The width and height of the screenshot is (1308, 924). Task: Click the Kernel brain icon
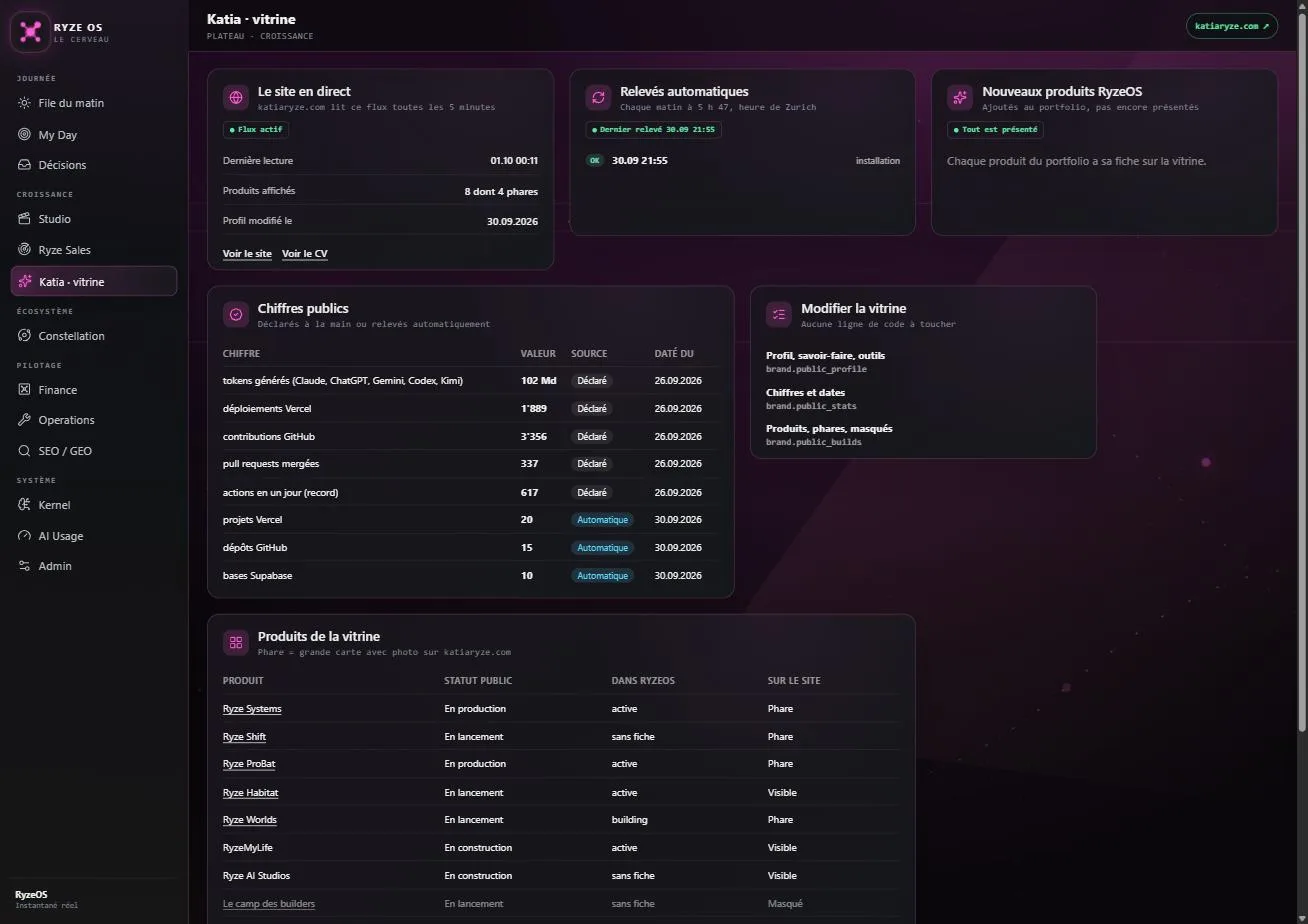click(x=25, y=505)
